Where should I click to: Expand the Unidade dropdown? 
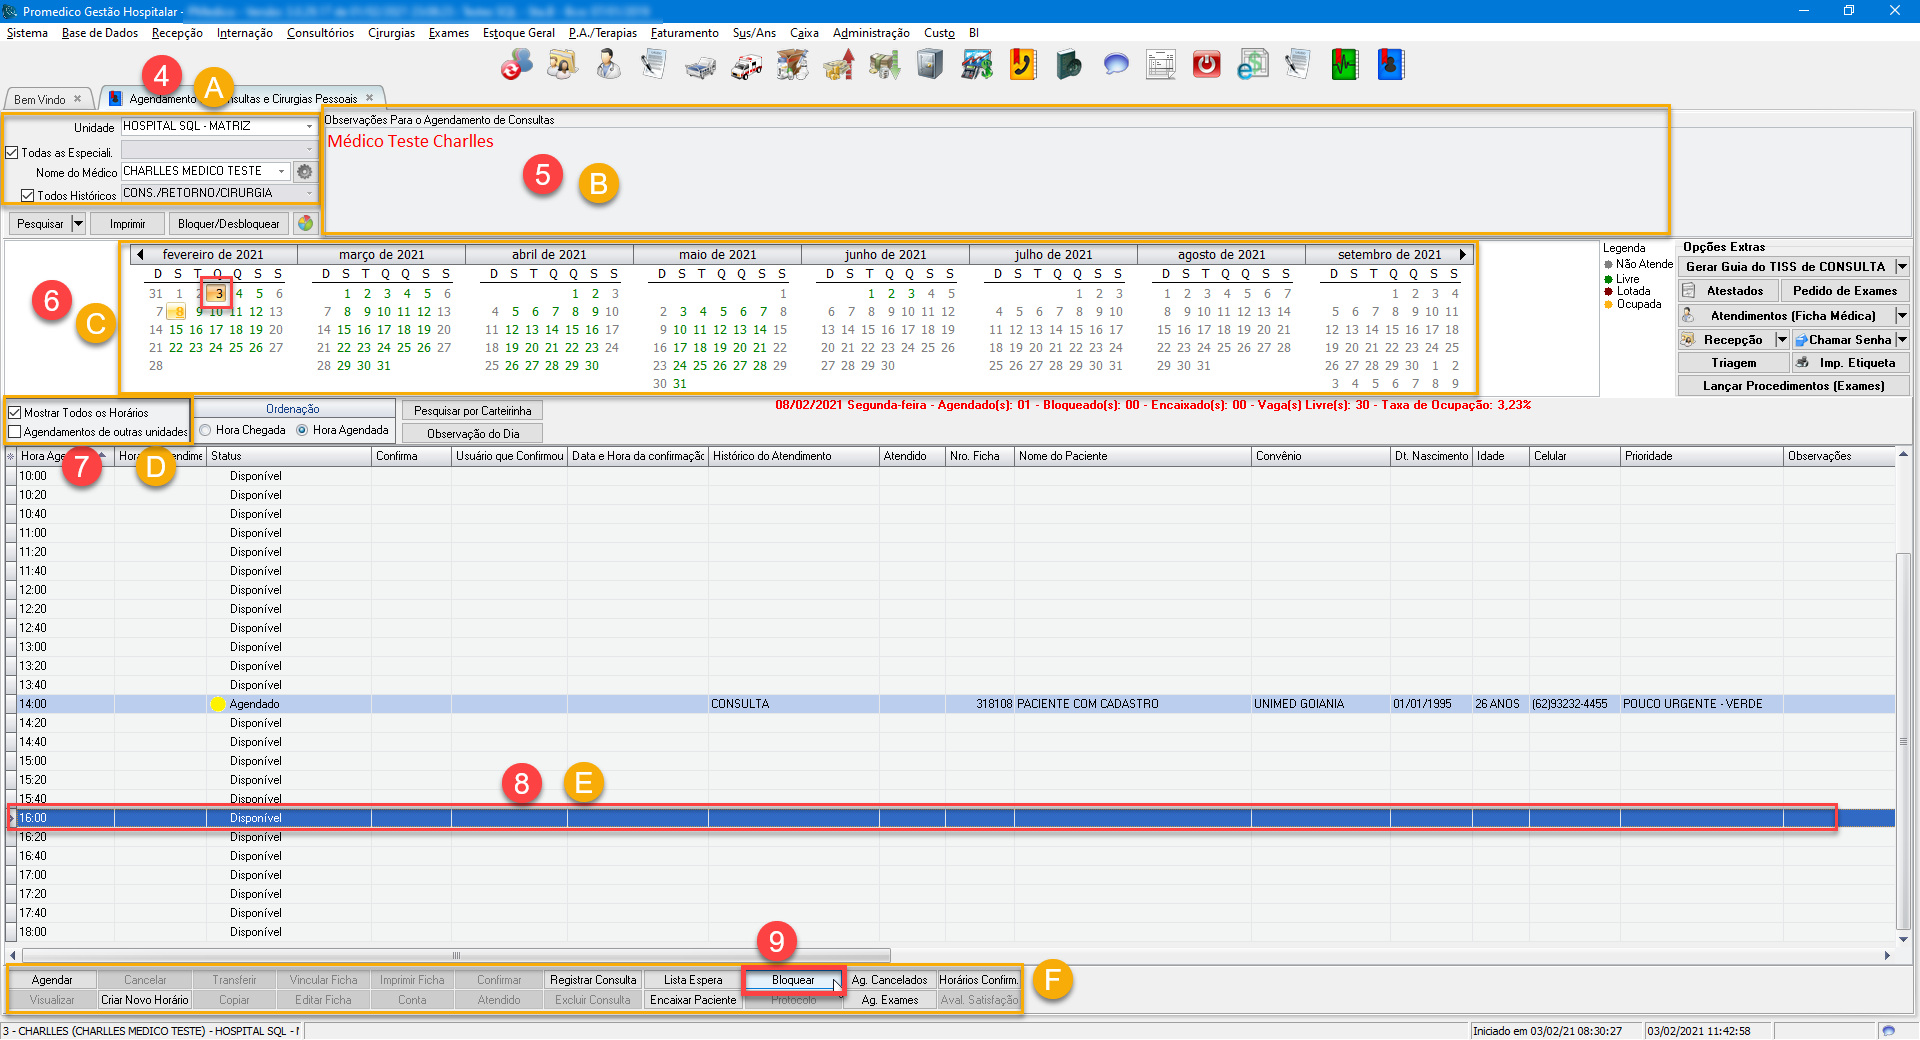point(309,127)
